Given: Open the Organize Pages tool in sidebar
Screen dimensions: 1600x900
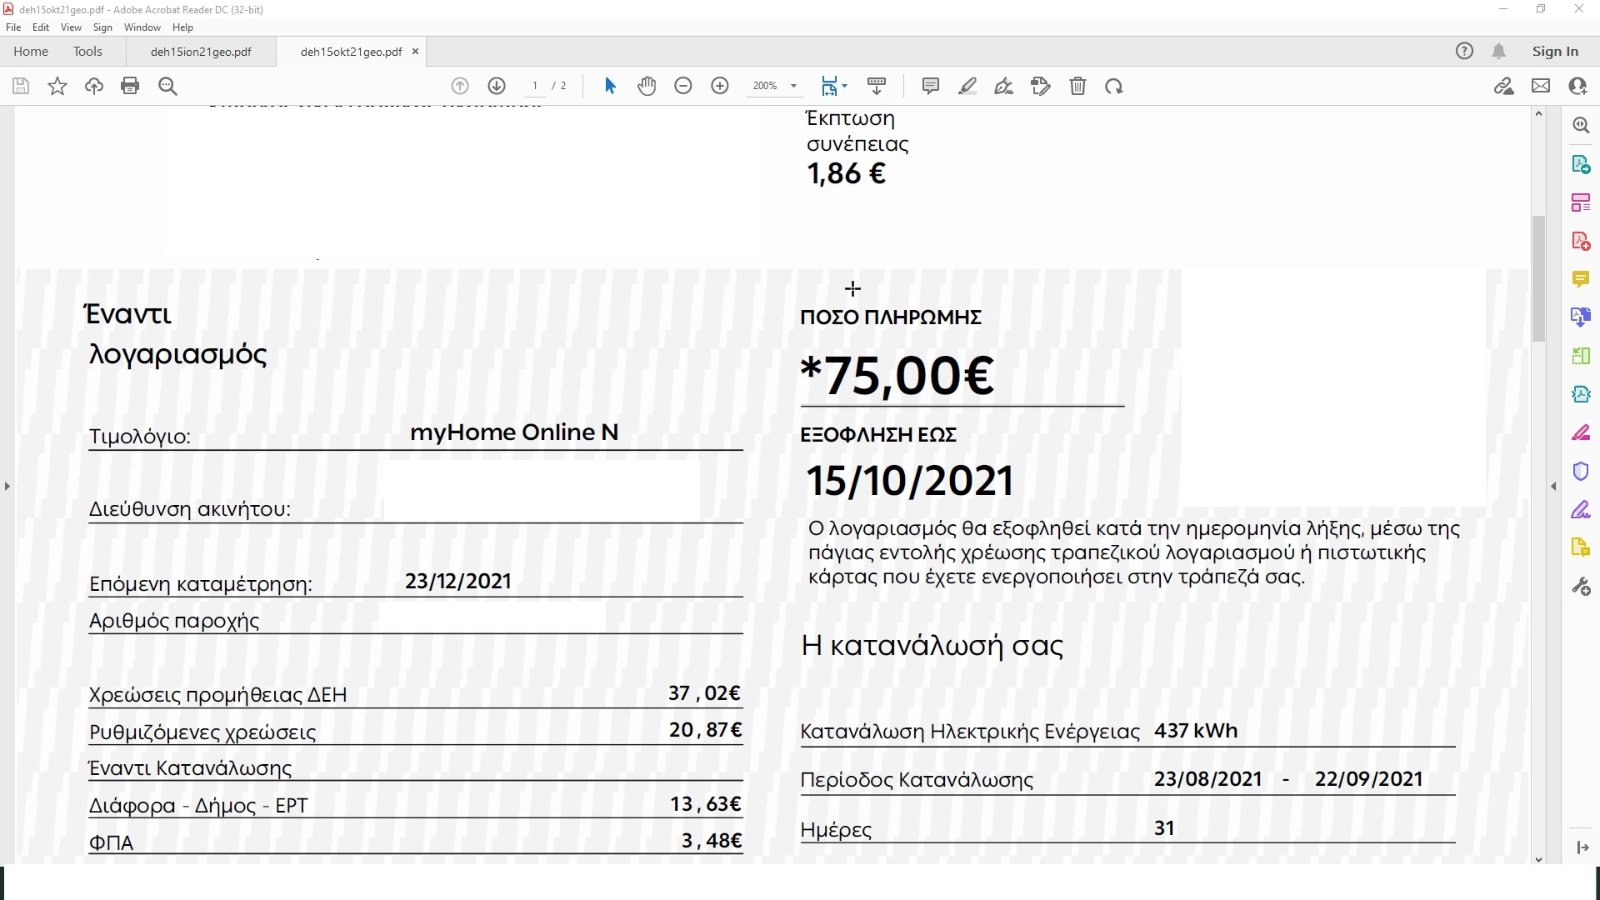Looking at the screenshot, I should (x=1581, y=203).
